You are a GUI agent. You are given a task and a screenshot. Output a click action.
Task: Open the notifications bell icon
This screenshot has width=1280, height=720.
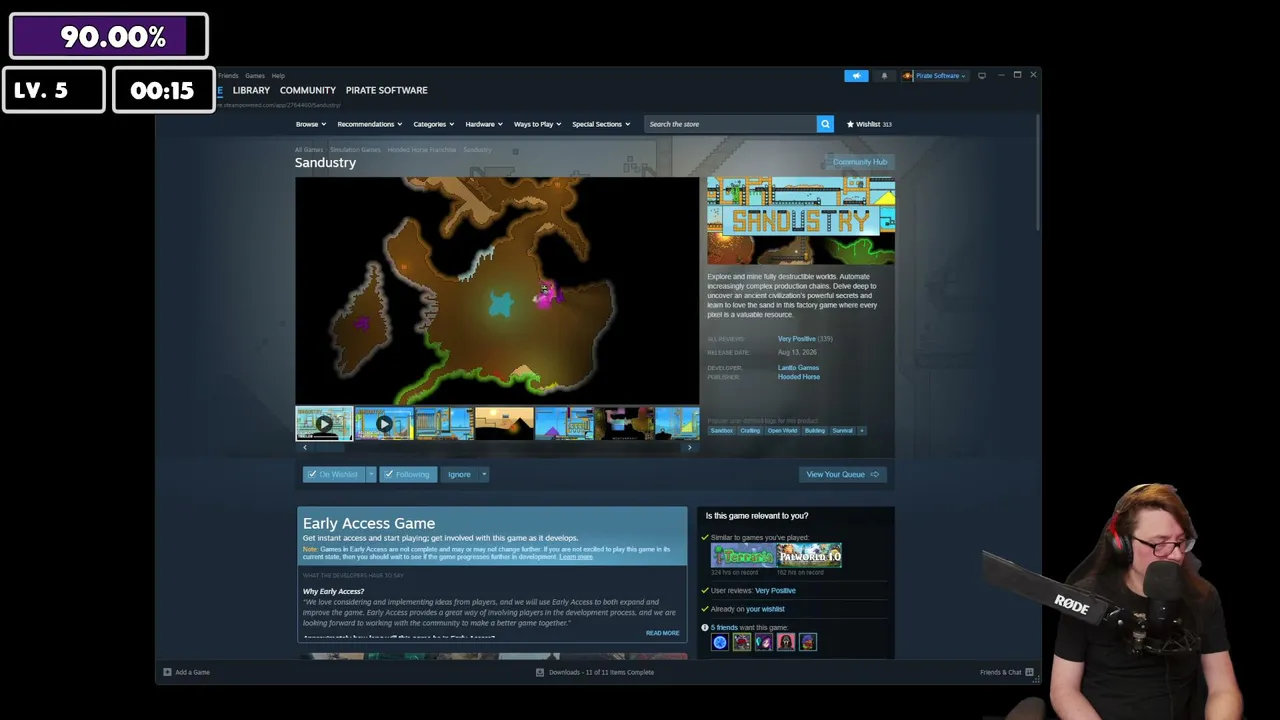(x=884, y=76)
